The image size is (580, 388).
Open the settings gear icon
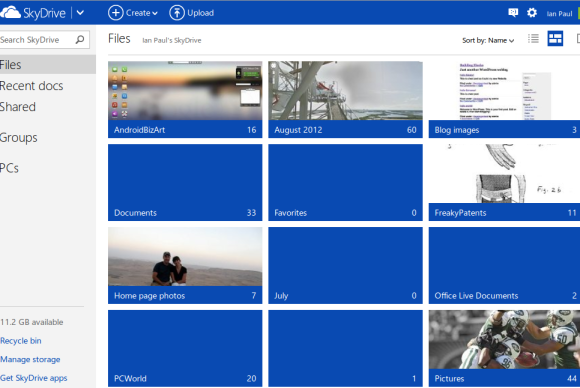coord(532,13)
